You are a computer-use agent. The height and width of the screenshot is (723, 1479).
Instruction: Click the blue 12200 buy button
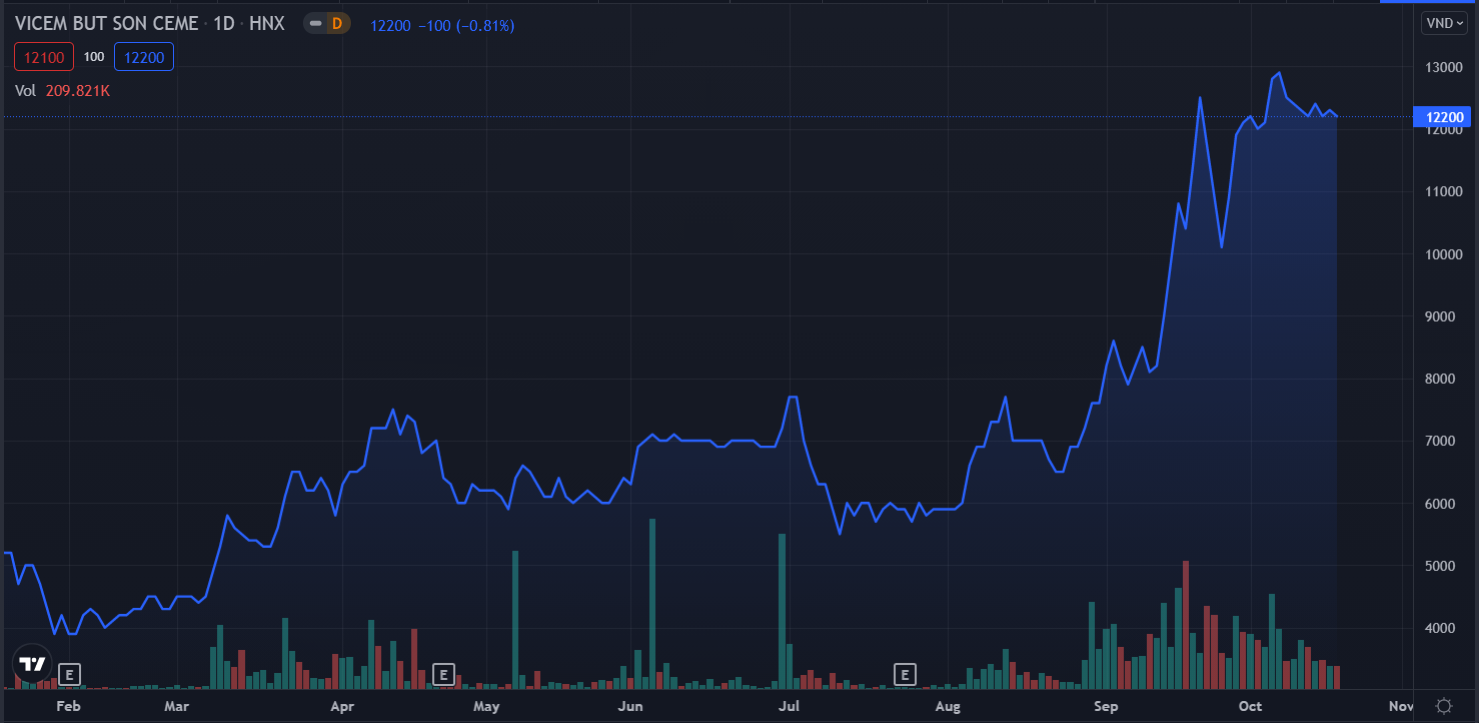(144, 57)
